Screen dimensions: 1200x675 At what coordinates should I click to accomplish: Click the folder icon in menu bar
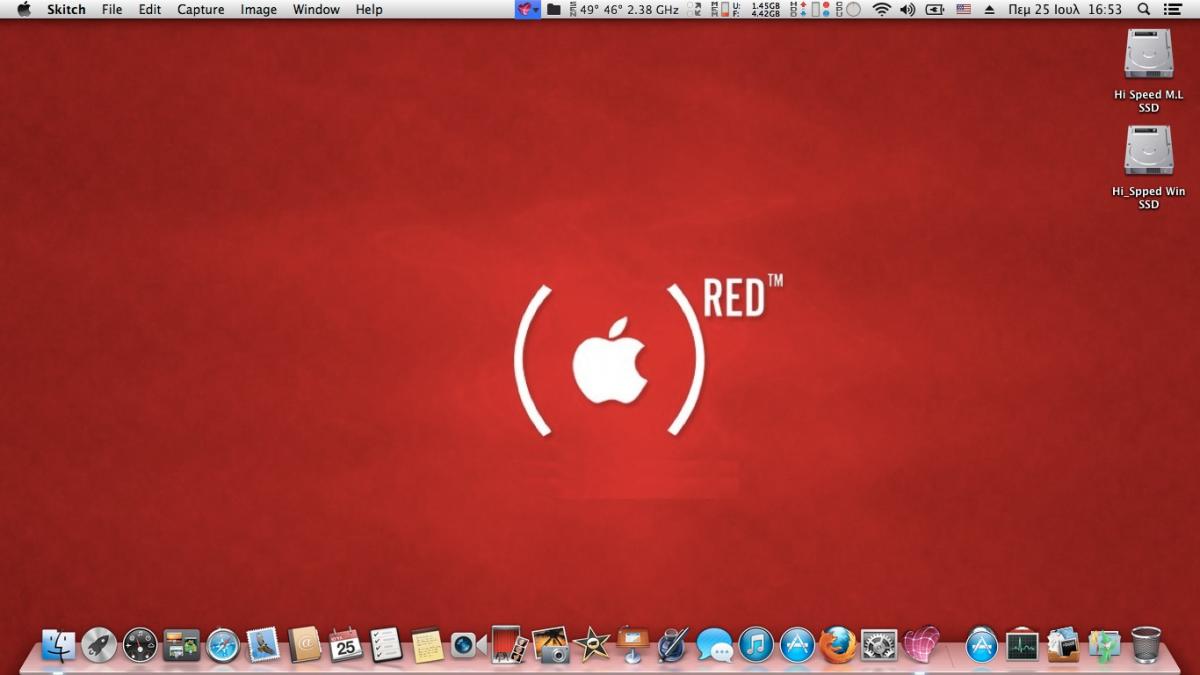point(554,9)
